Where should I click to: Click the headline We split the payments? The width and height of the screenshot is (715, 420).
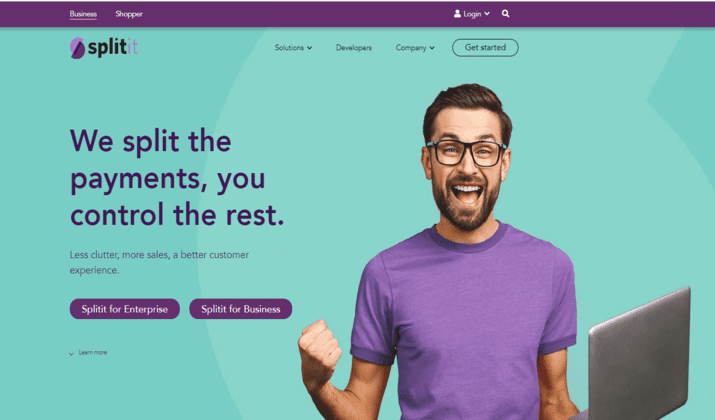tap(177, 177)
